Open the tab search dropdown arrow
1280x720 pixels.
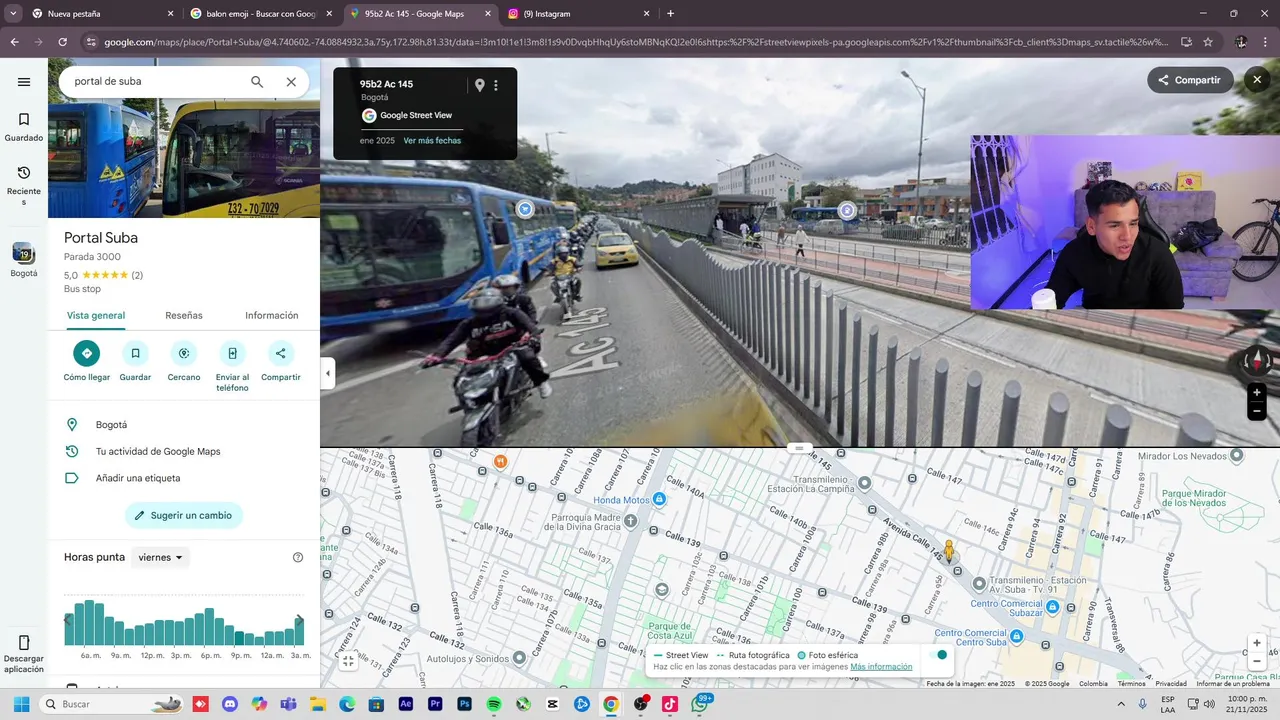pyautogui.click(x=13, y=14)
